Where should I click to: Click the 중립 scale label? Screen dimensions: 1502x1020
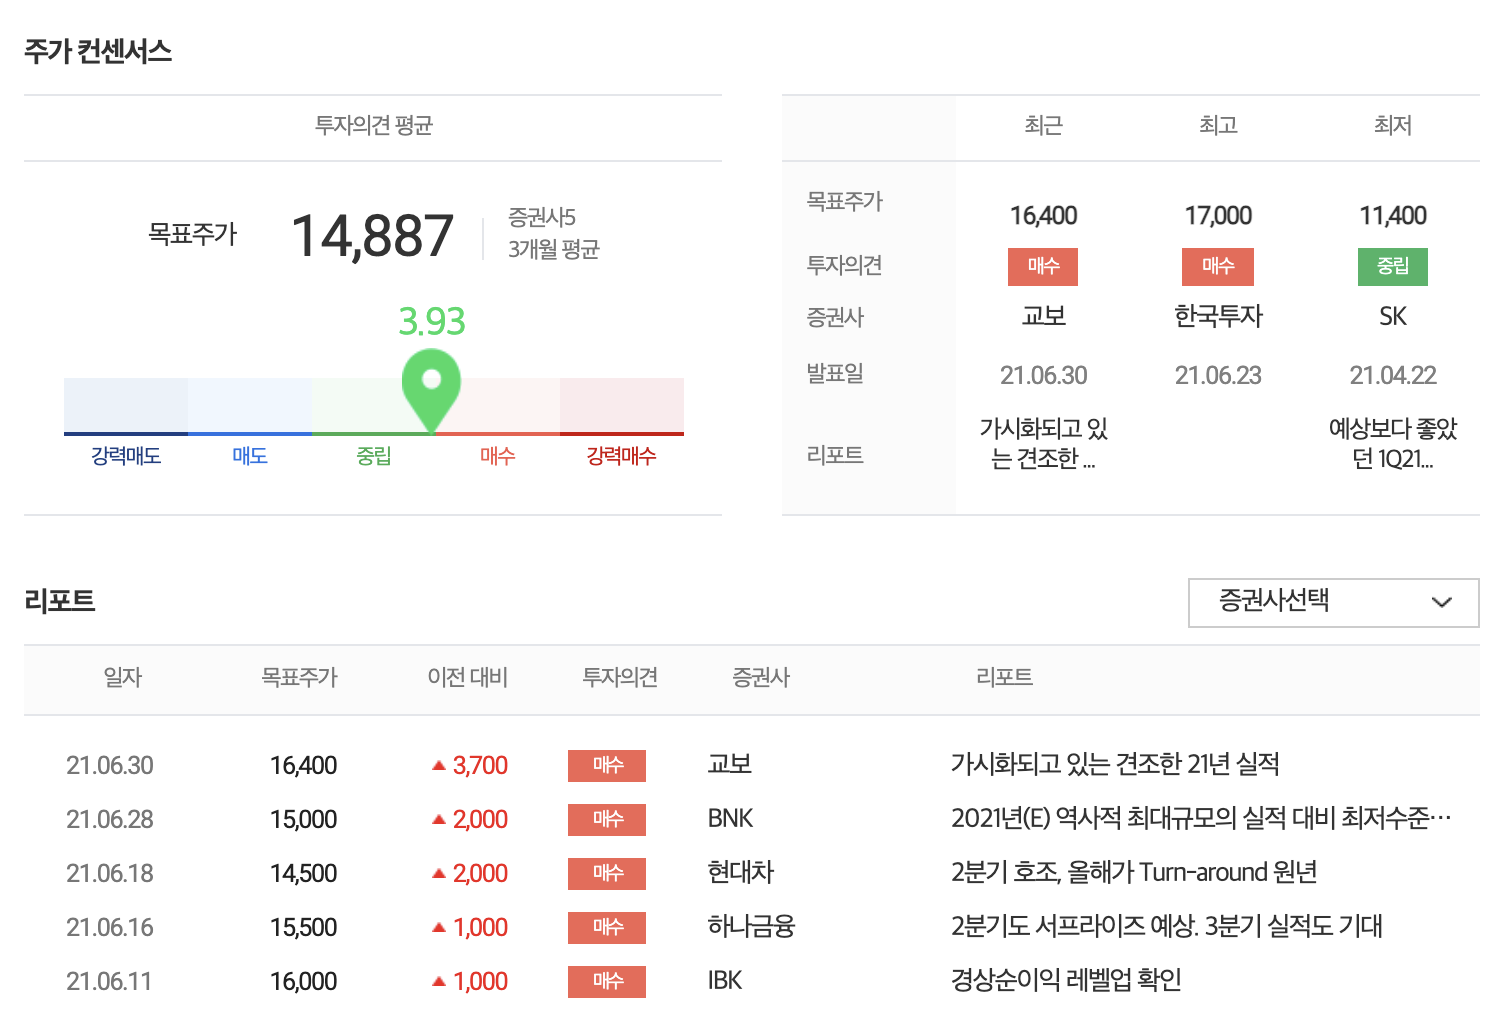tap(374, 456)
